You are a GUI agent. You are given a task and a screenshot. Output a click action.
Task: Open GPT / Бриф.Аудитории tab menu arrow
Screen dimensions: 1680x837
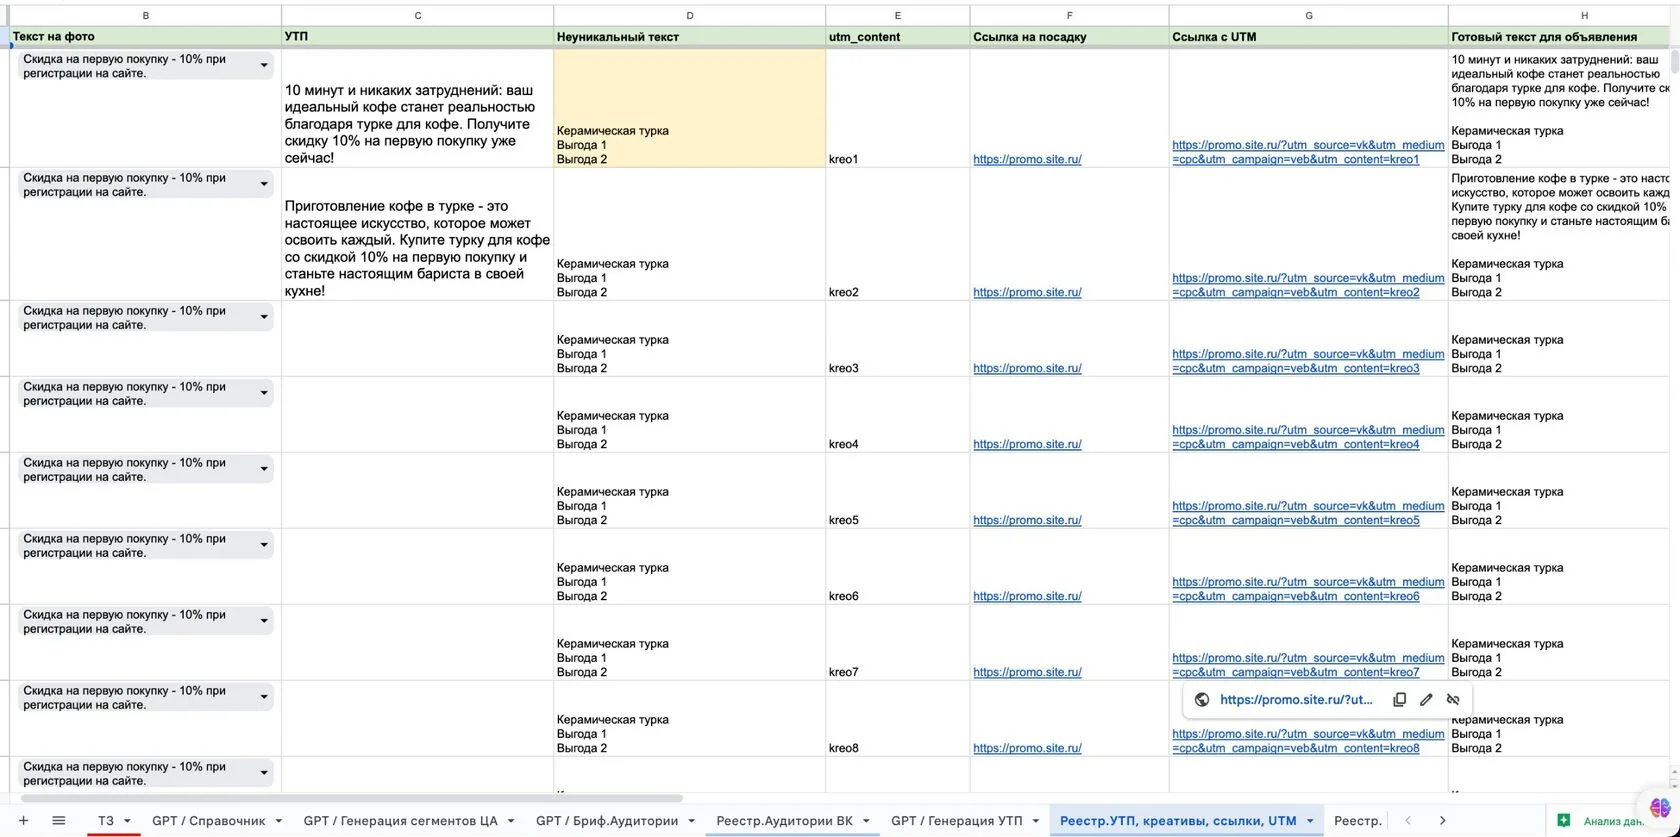coord(691,821)
